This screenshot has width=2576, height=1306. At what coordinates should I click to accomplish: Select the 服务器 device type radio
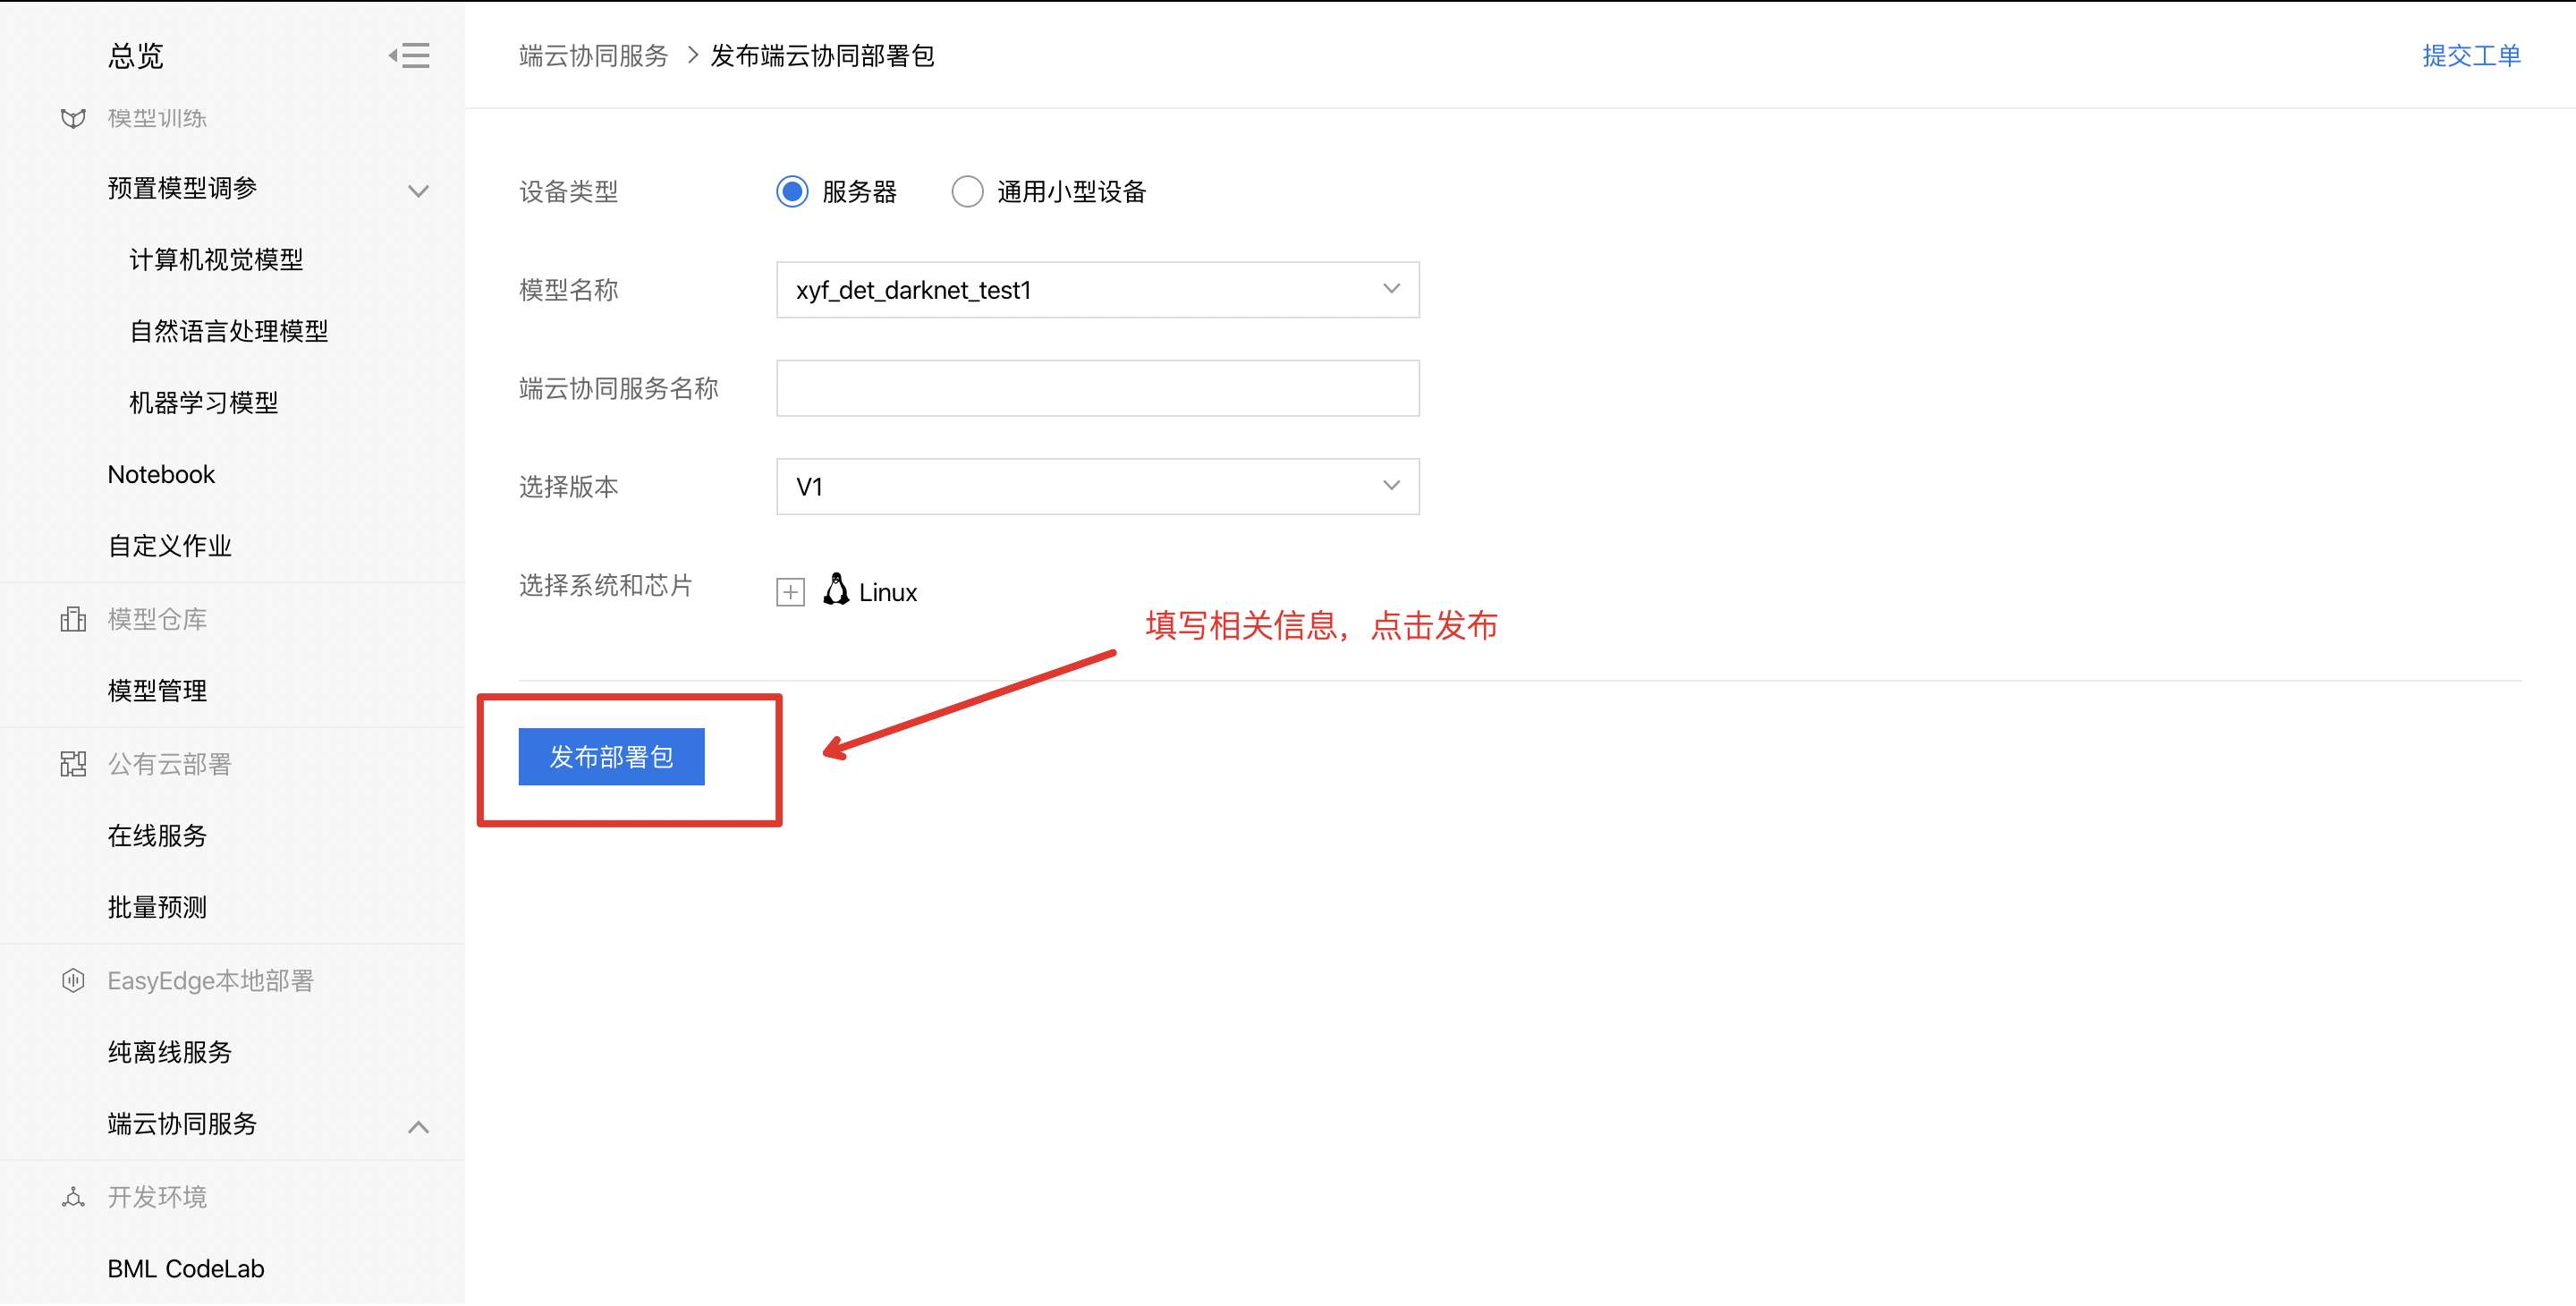pos(792,191)
